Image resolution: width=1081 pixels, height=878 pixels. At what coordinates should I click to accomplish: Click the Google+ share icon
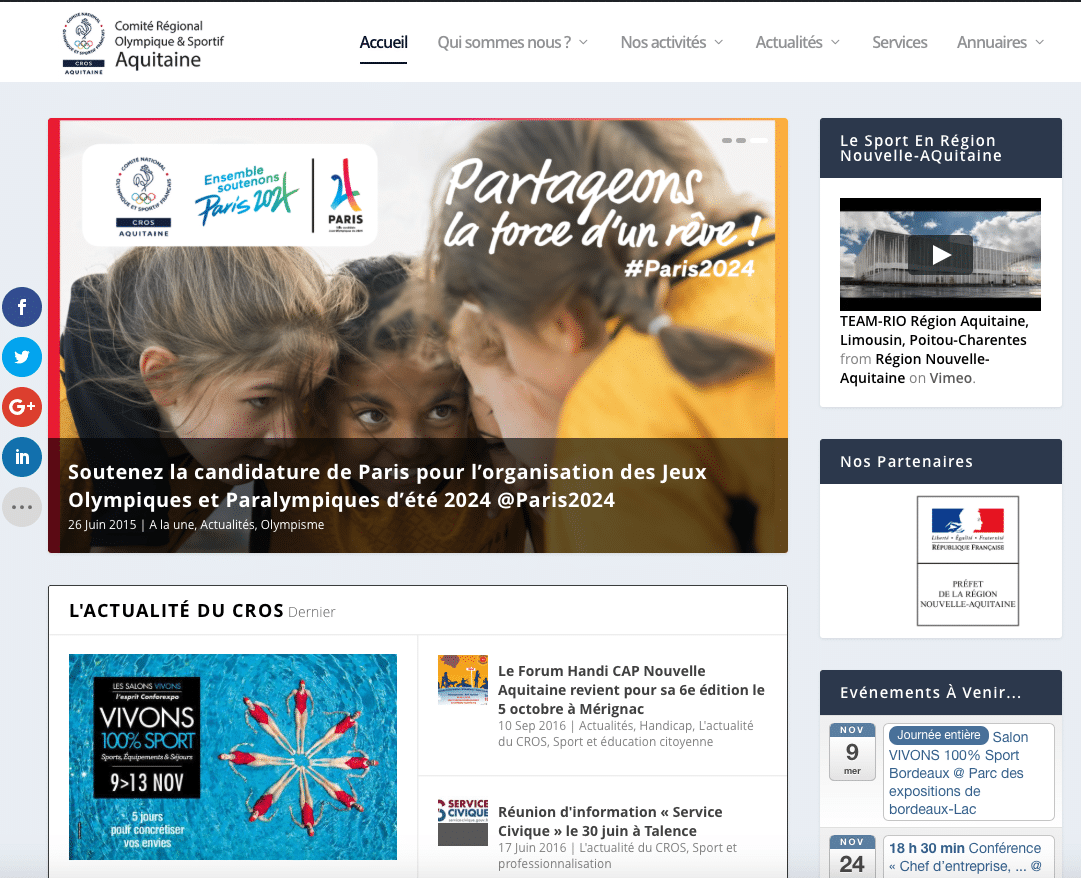pyautogui.click(x=22, y=407)
